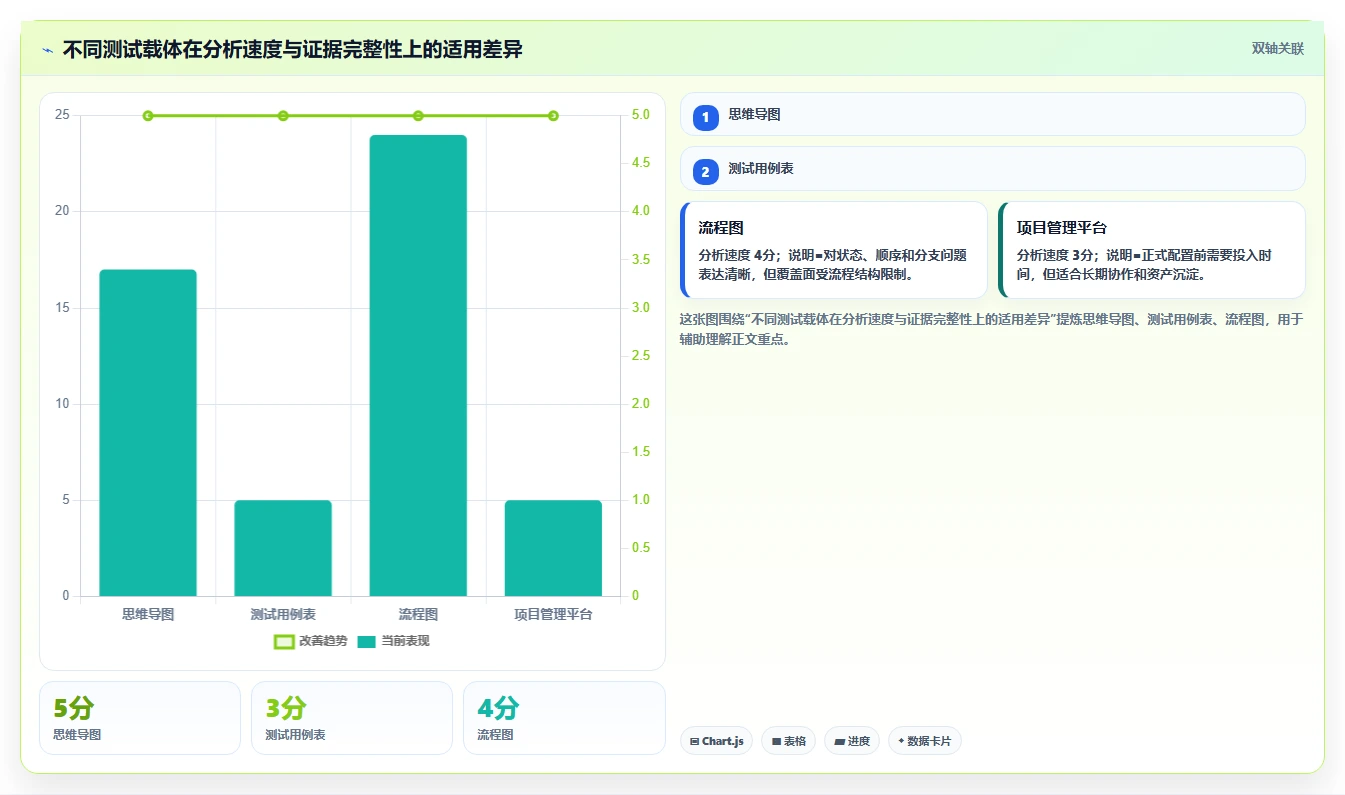Click the green 改善趋势 legend swatch
Viewport: 1345px width, 795px height.
pos(284,641)
